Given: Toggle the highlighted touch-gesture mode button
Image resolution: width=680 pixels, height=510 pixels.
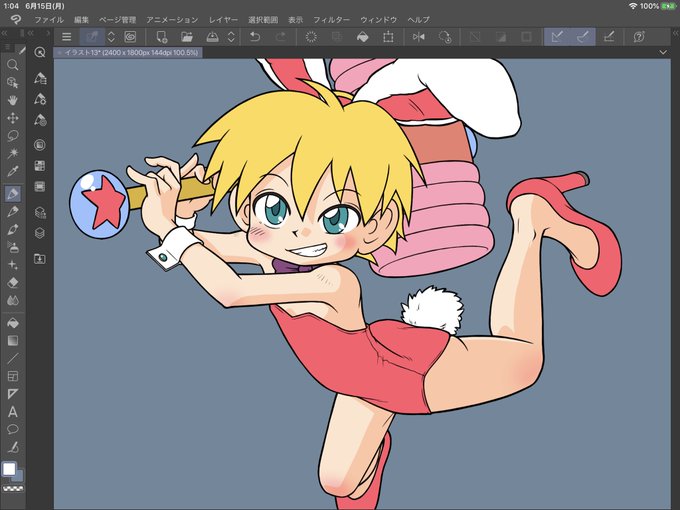Looking at the screenshot, I should pyautogui.click(x=92, y=37).
